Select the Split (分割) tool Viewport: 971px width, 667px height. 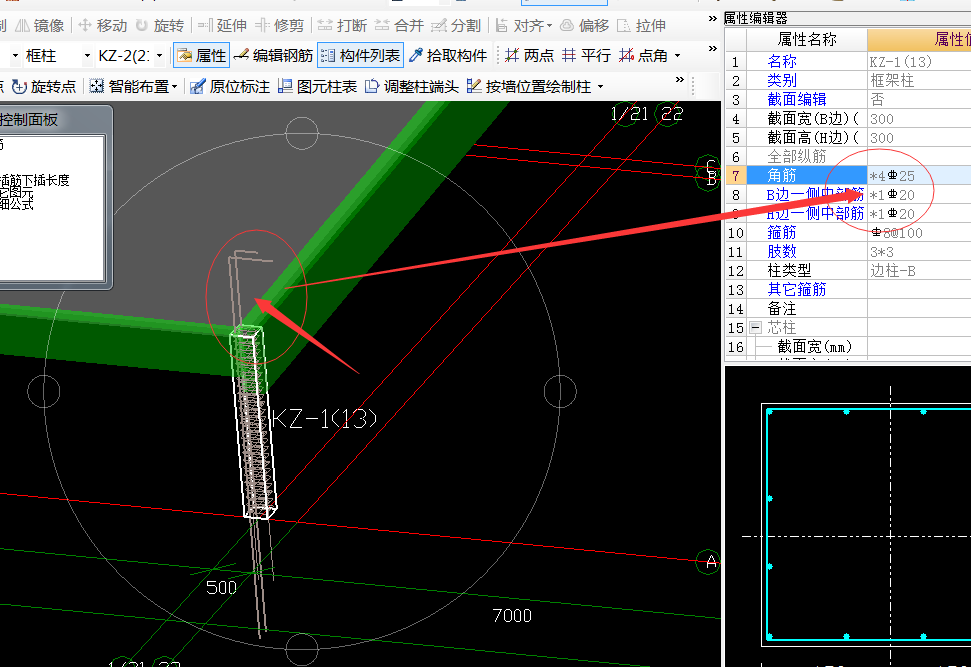pos(456,25)
